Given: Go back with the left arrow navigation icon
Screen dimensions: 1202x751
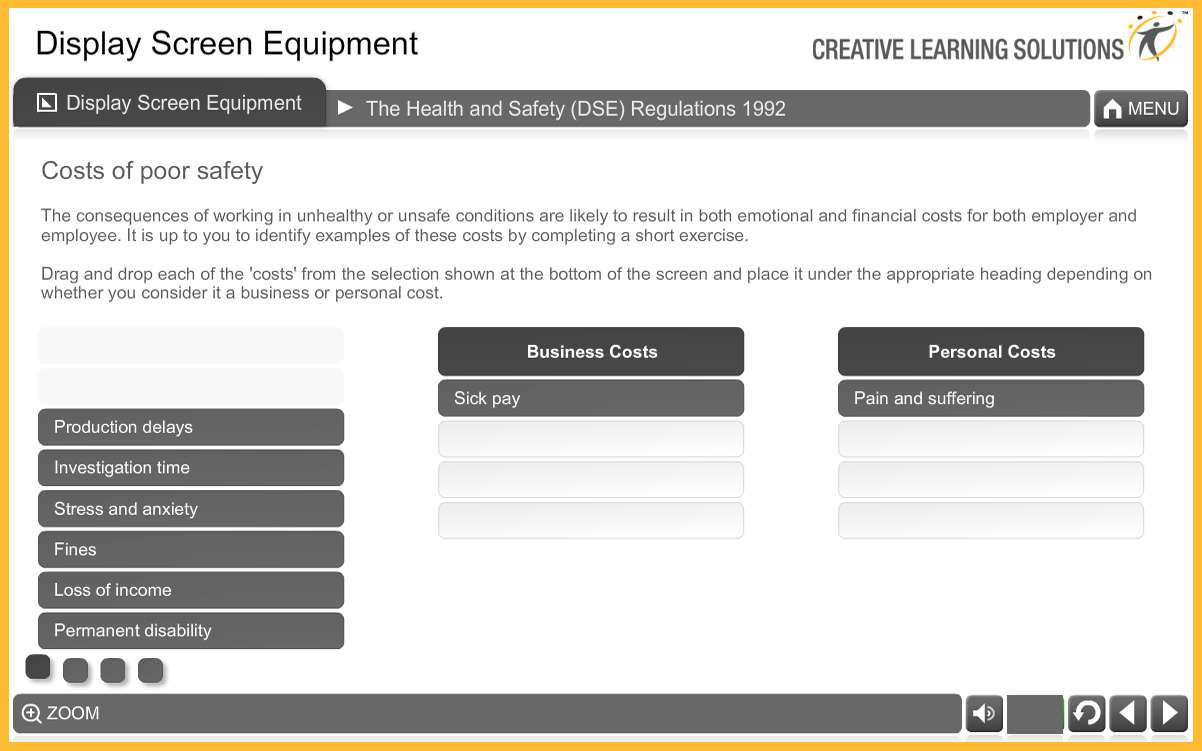Looking at the screenshot, I should pos(1129,713).
